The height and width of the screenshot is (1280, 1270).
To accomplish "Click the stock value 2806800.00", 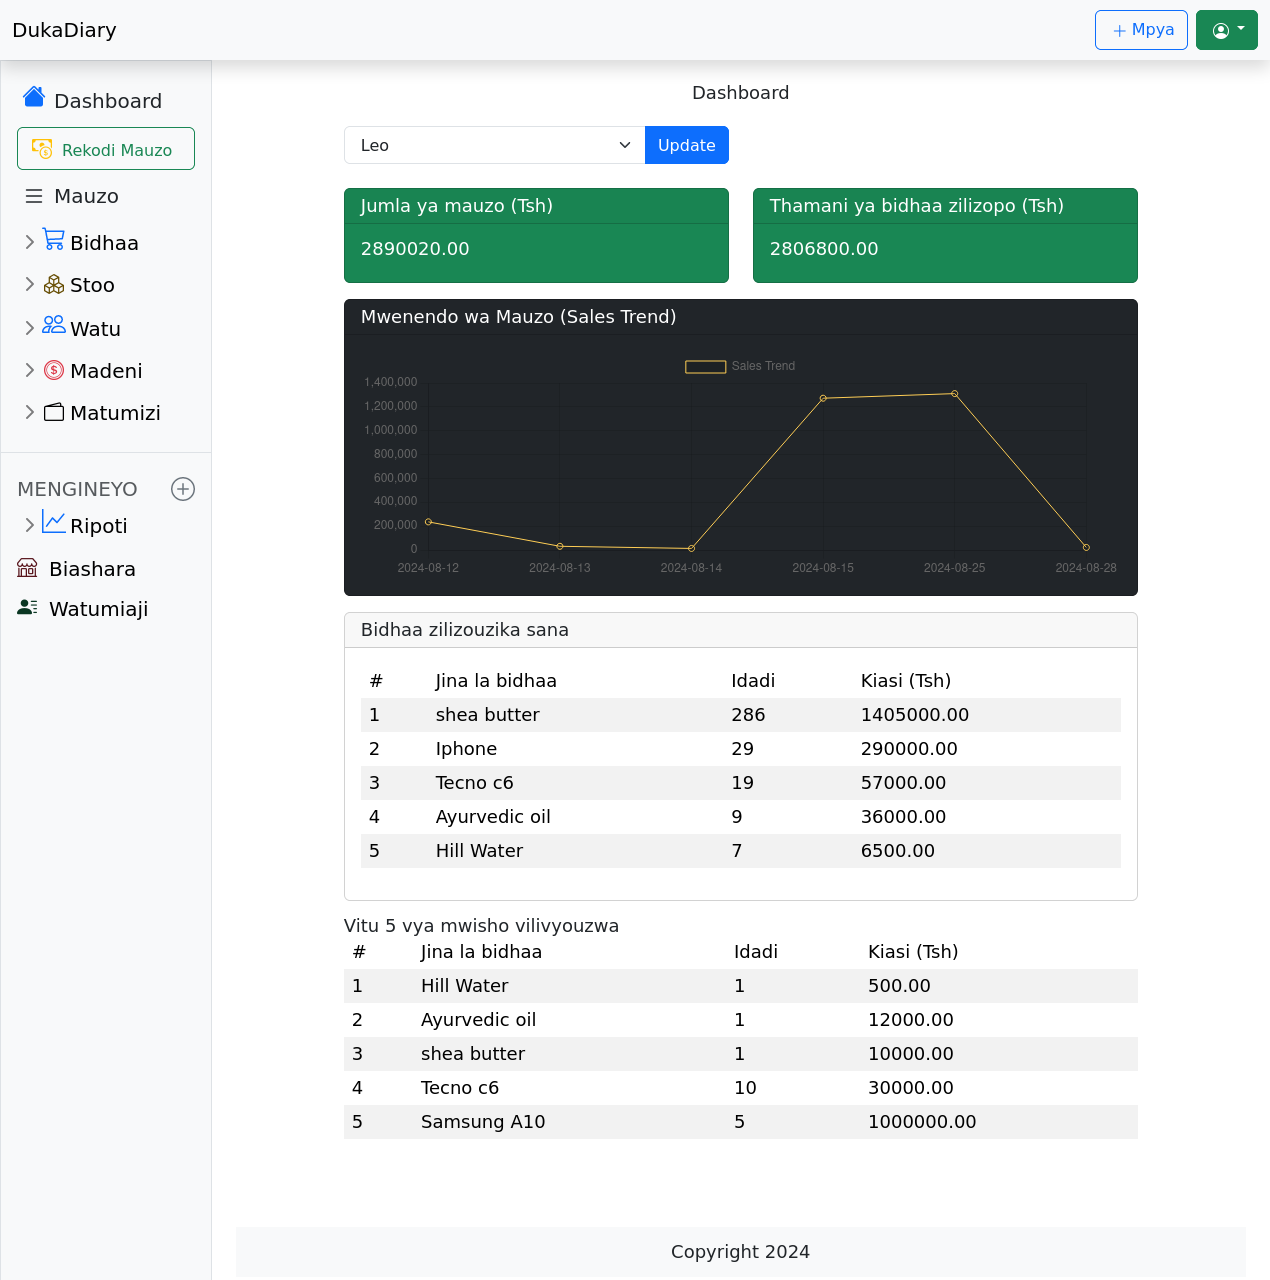I will coord(824,249).
